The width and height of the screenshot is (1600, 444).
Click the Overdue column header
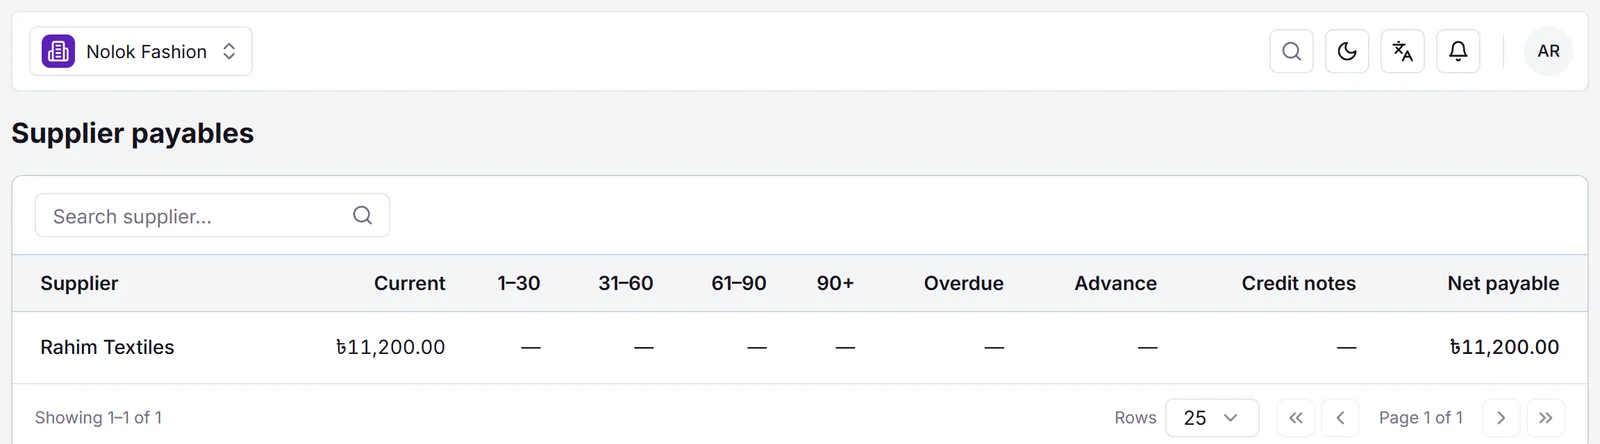click(x=963, y=283)
